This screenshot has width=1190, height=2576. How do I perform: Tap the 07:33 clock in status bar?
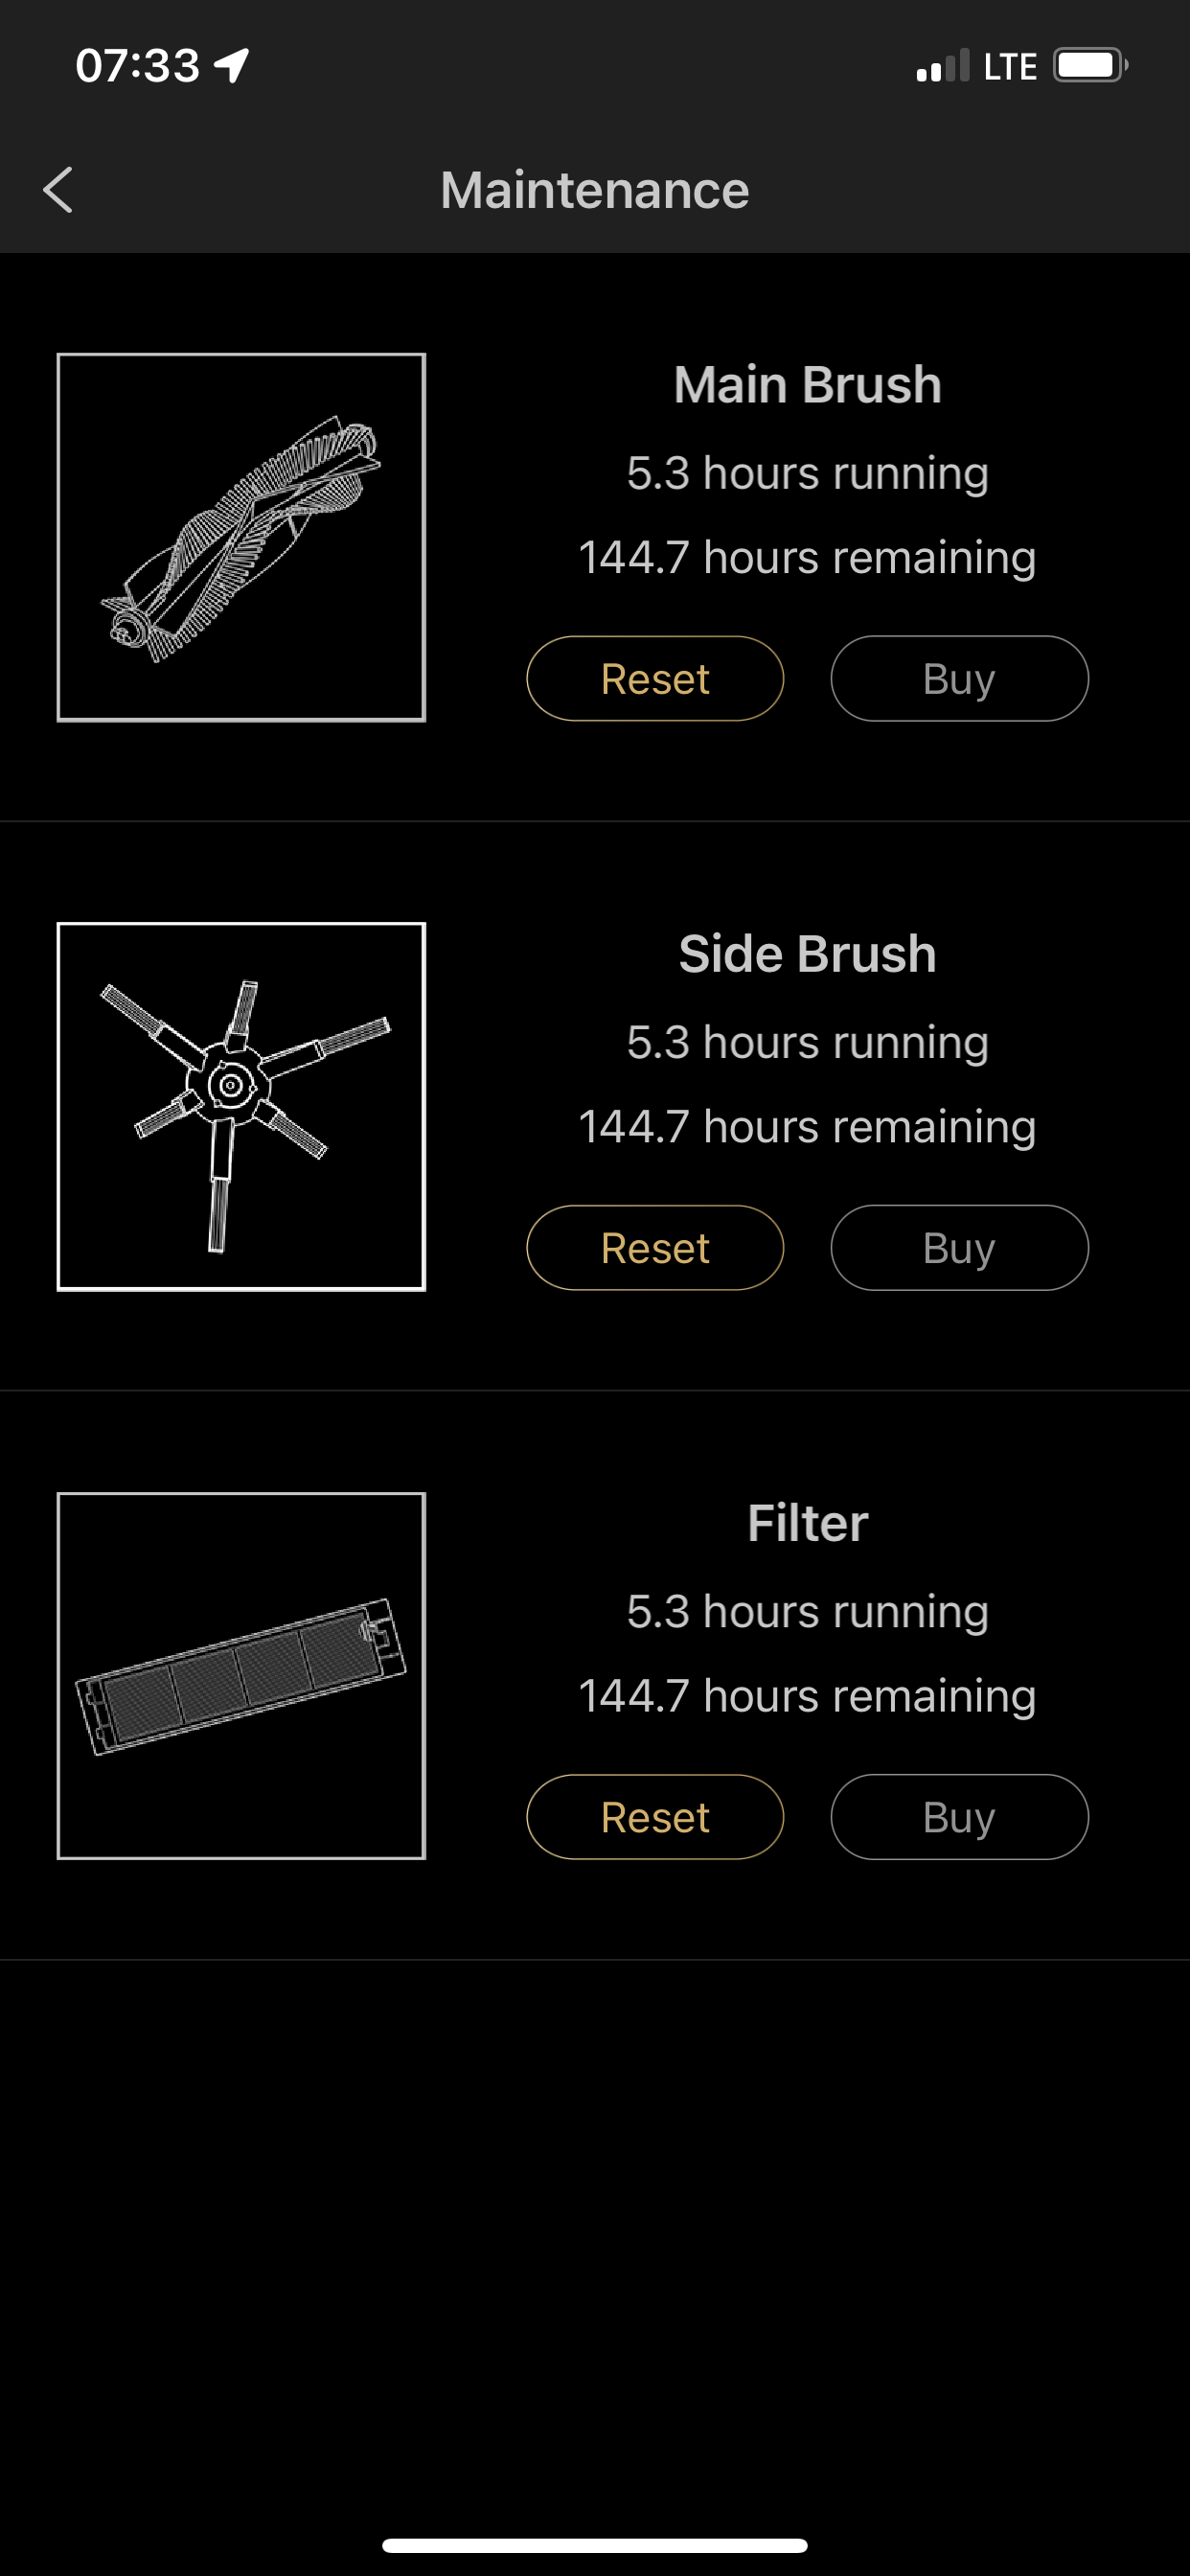click(x=138, y=66)
